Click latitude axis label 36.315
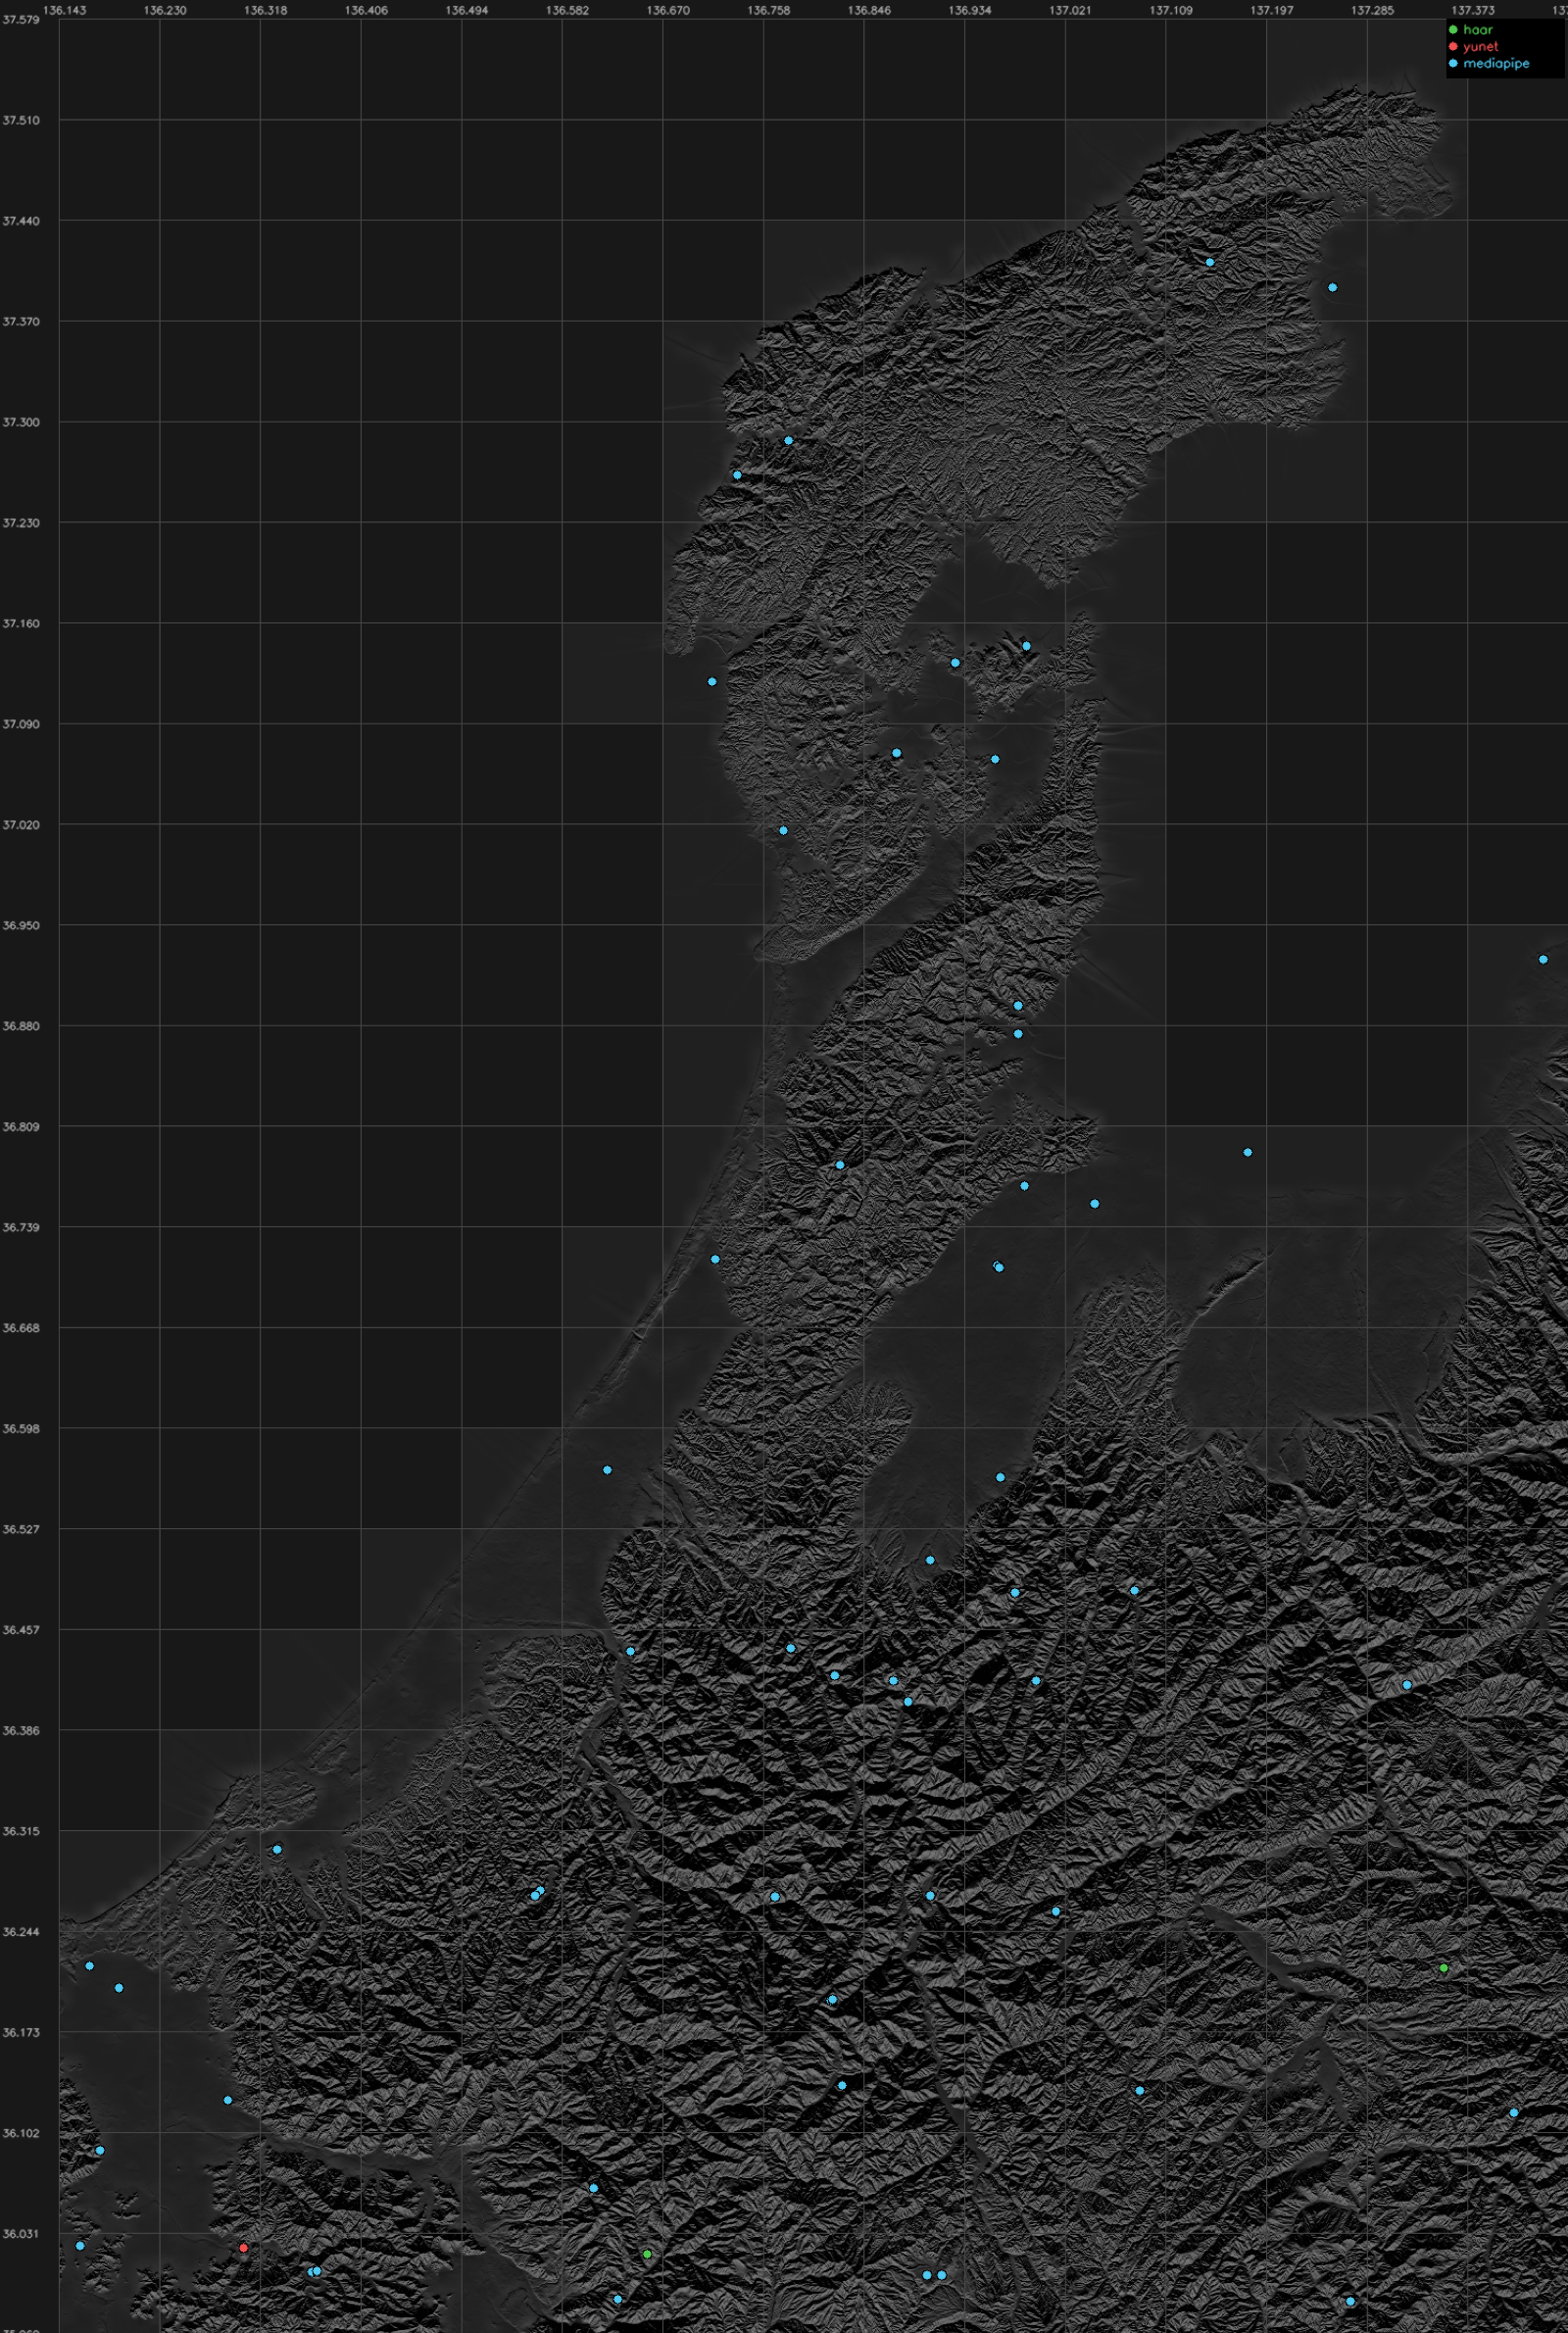Image resolution: width=1568 pixels, height=2333 pixels. (21, 1831)
